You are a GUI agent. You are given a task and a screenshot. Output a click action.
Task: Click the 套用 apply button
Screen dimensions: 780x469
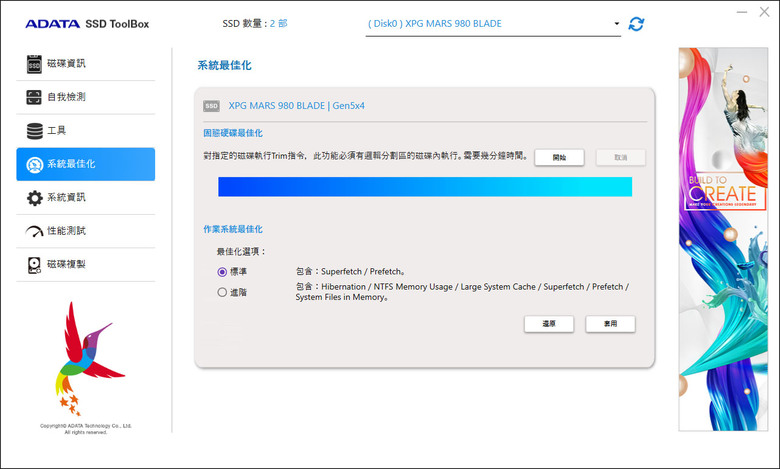[610, 324]
